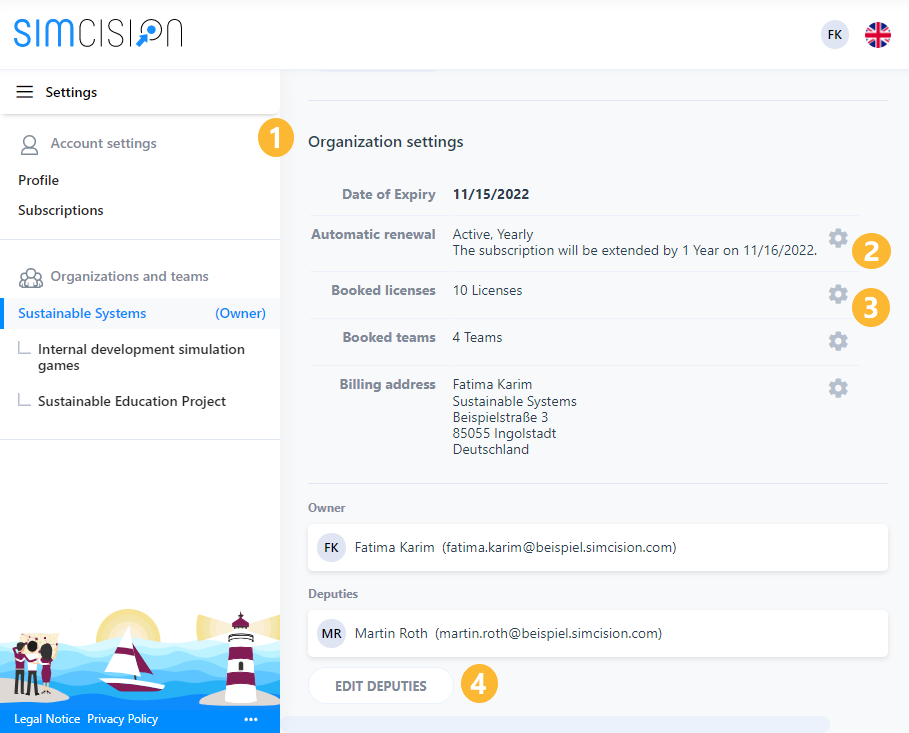This screenshot has width=909, height=733.
Task: Click FK avatar in Owner card
Action: tap(331, 547)
